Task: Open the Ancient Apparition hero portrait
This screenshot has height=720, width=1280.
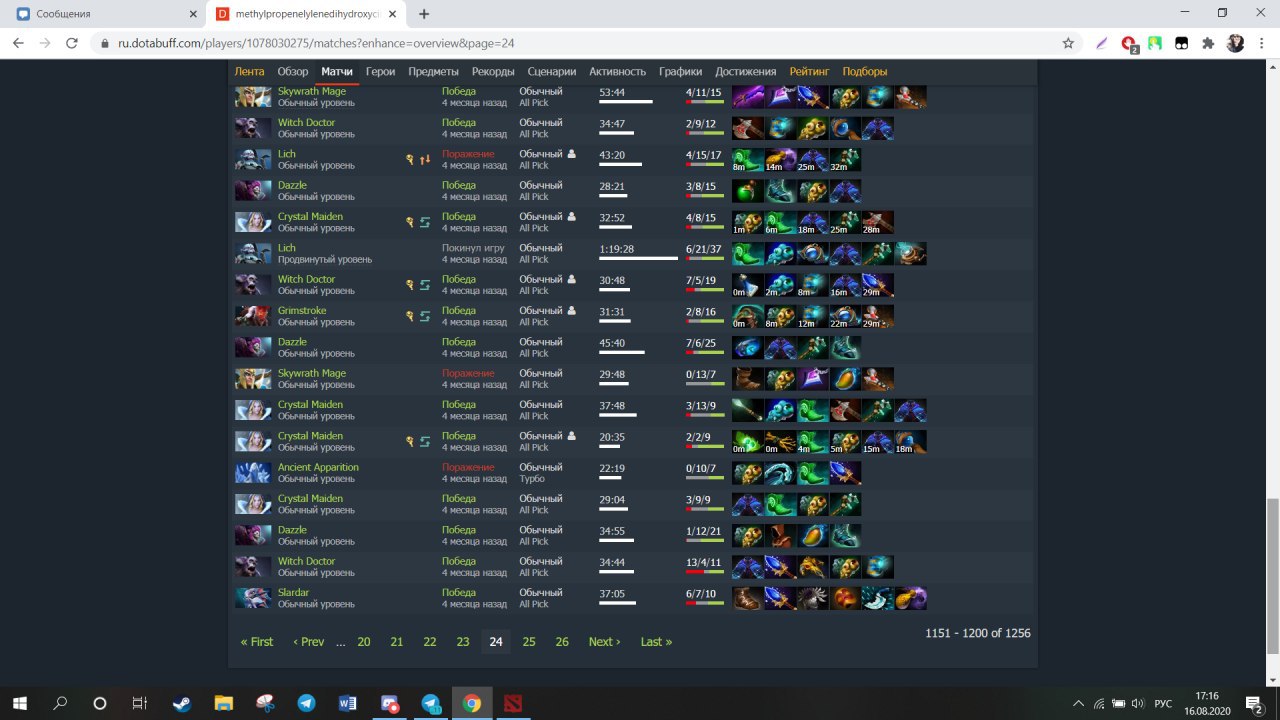Action: 253,473
